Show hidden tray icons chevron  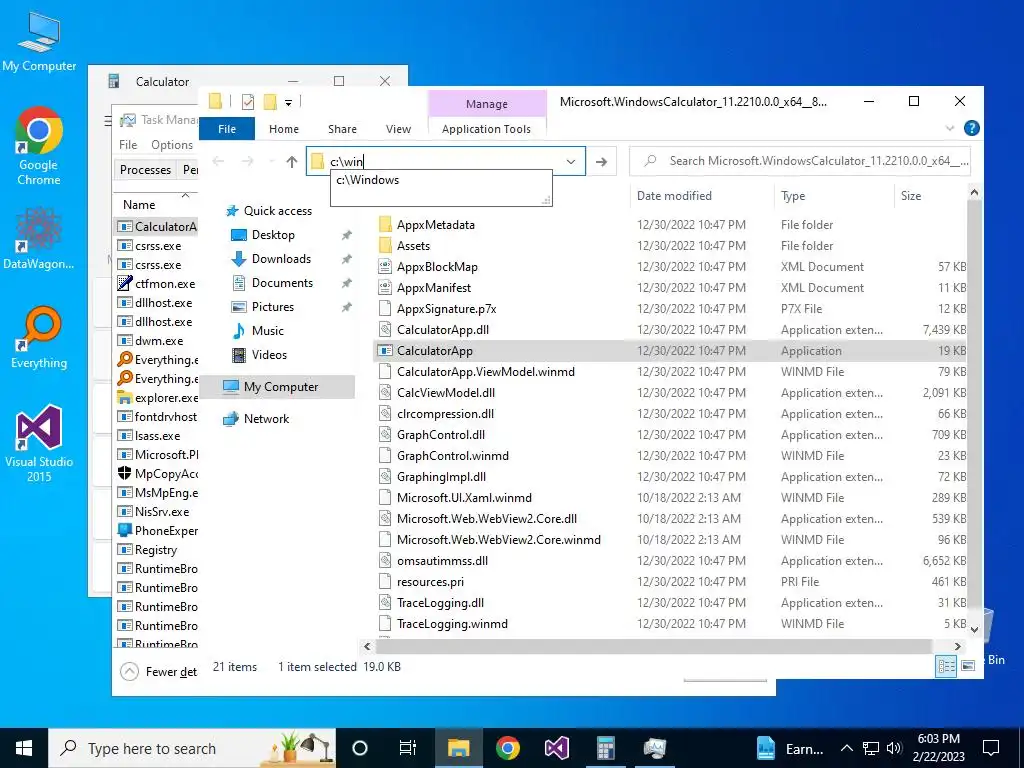coord(846,748)
